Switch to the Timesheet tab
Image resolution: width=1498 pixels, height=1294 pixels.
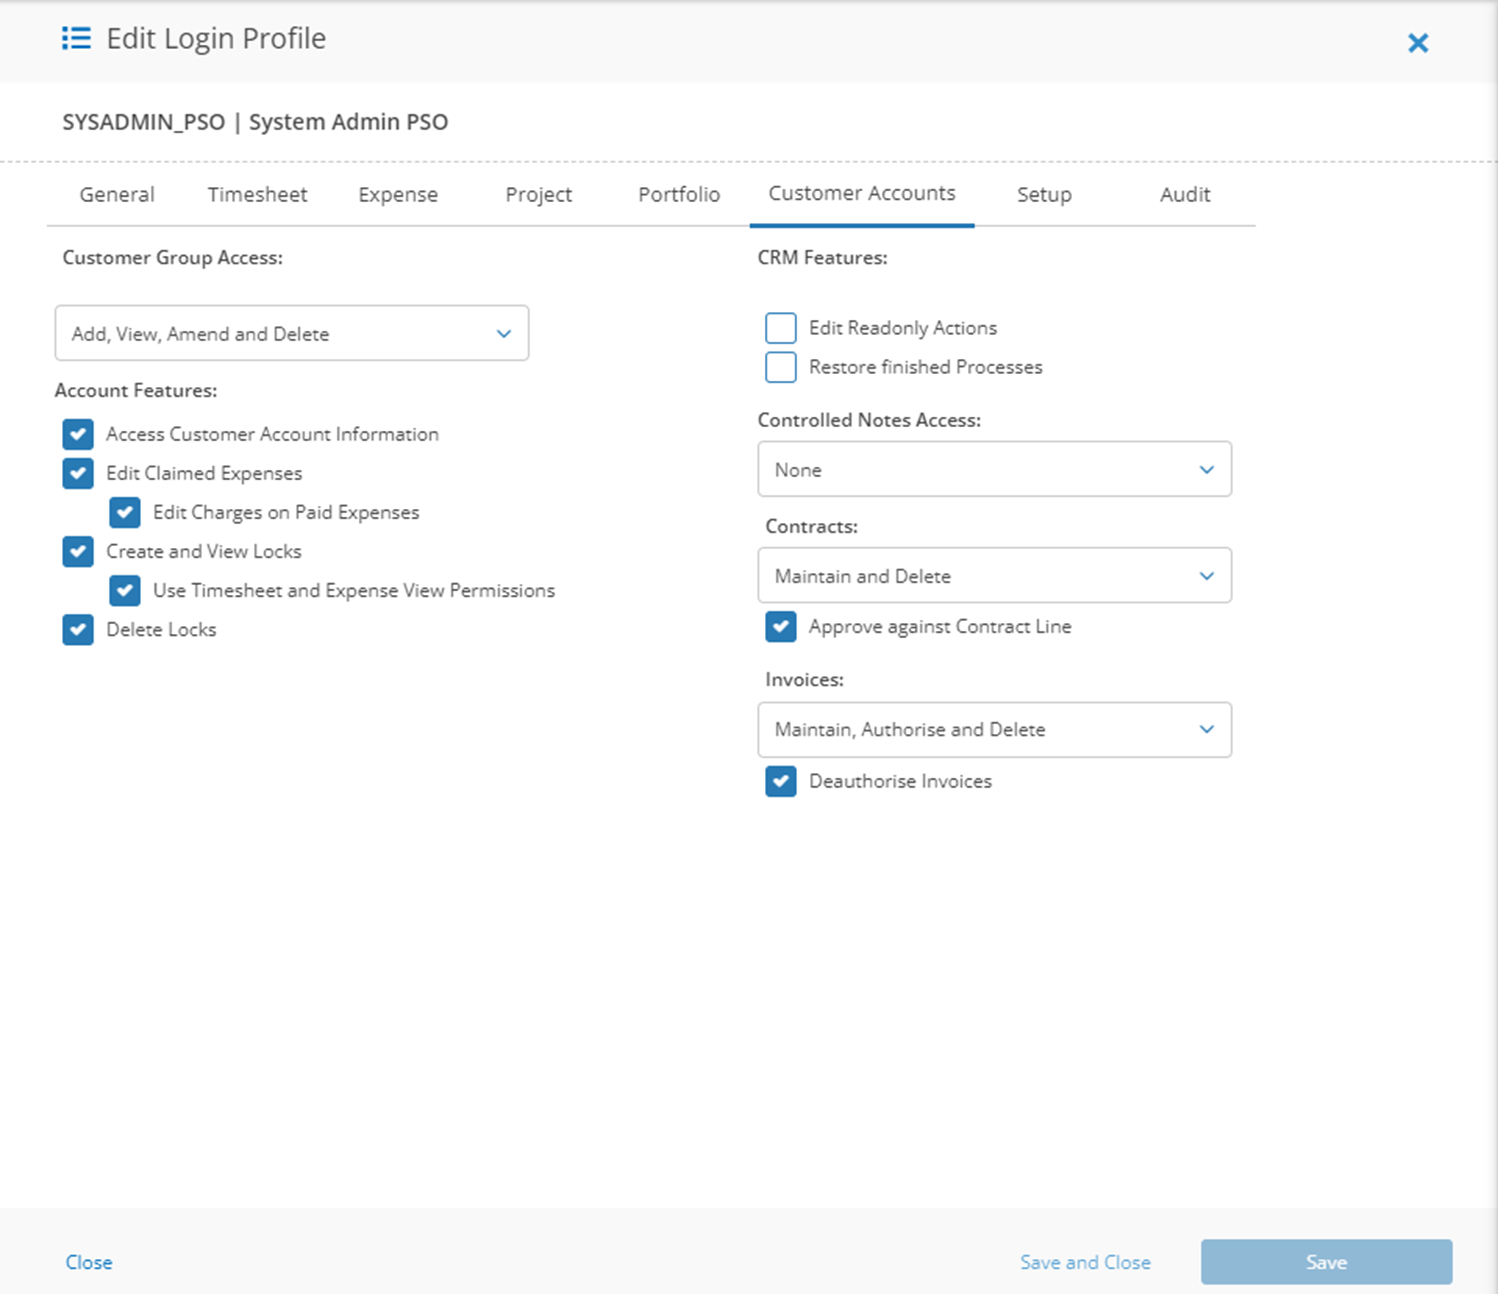pyautogui.click(x=257, y=195)
